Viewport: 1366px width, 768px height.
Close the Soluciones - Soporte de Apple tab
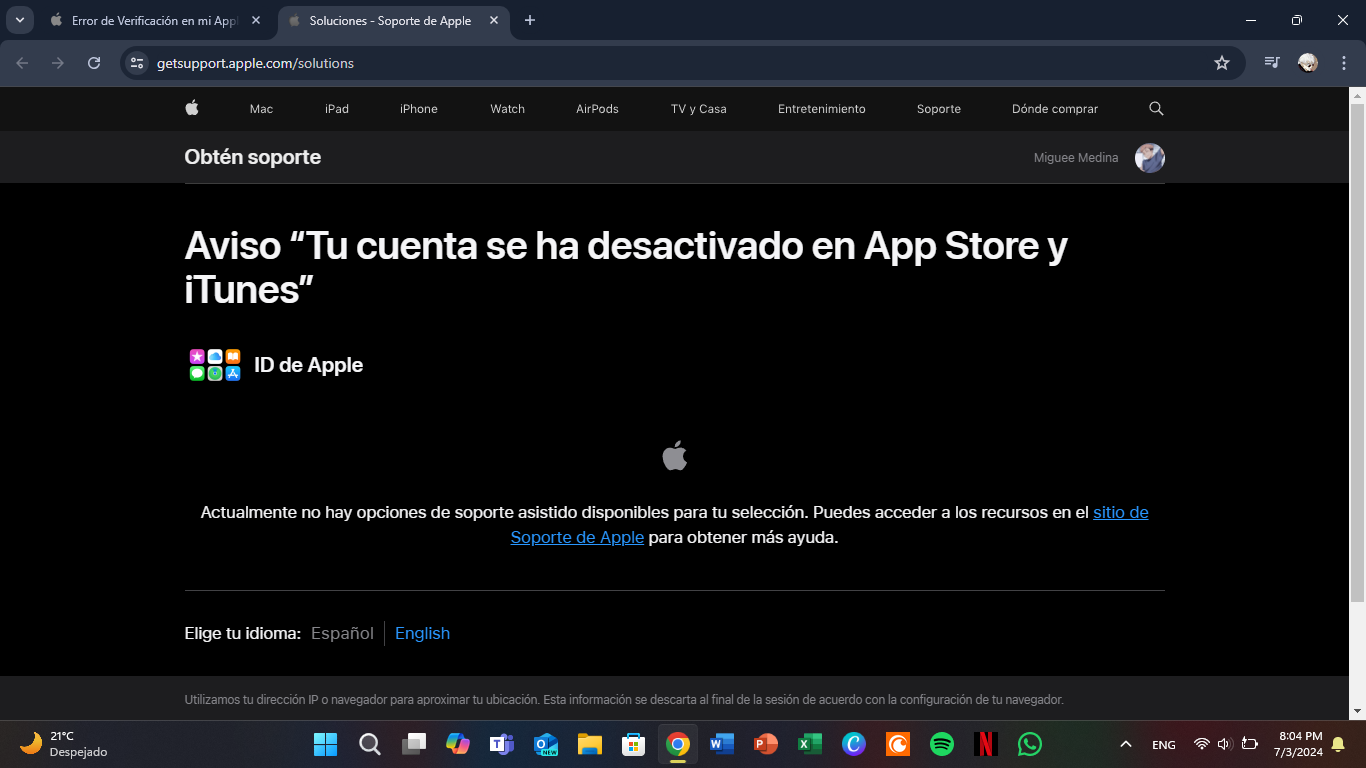click(493, 20)
